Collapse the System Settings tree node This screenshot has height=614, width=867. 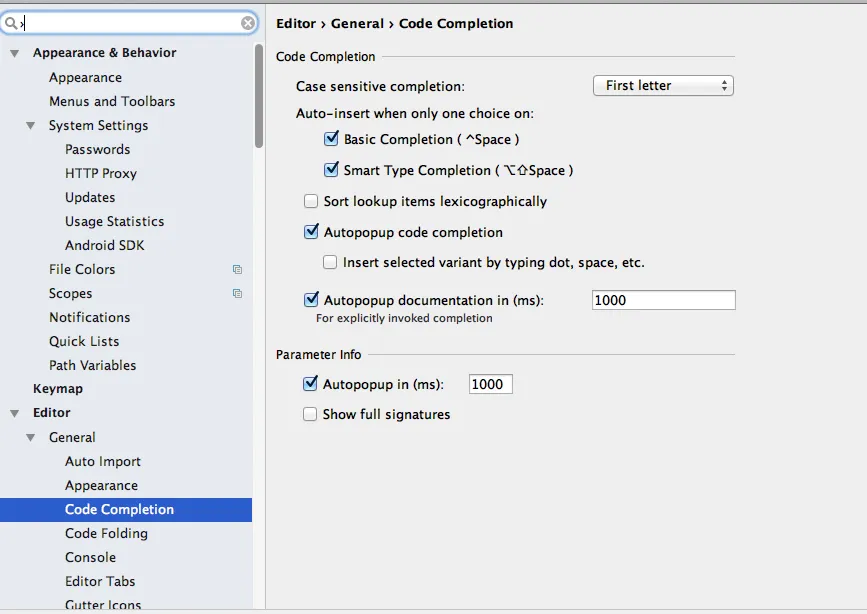pos(31,126)
